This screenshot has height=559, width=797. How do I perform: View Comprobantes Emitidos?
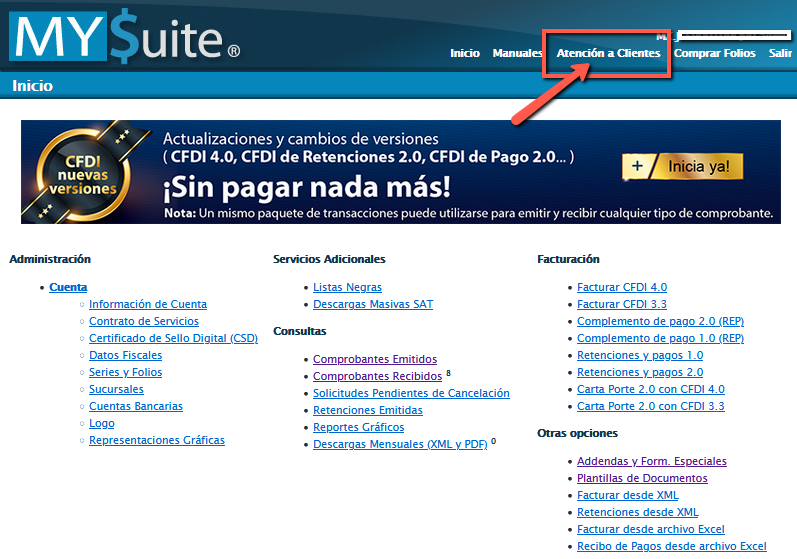pos(375,359)
